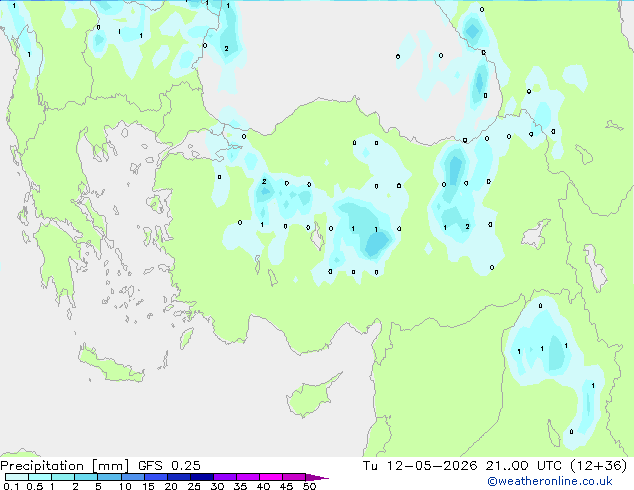This screenshot has height=490, width=634.
Task: Pick the legend swatch between 5 and 10
Action: tap(109, 477)
